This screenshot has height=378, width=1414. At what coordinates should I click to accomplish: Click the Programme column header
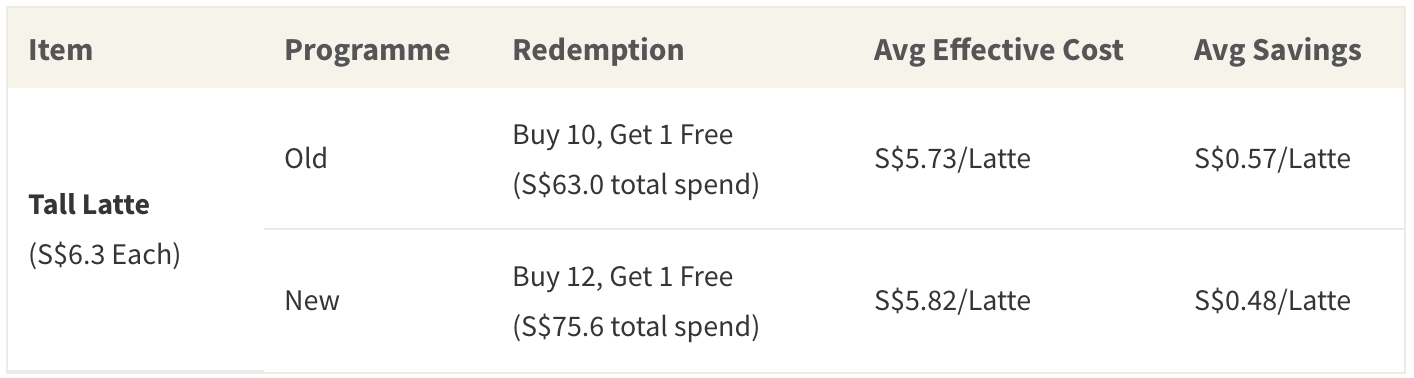coord(367,50)
